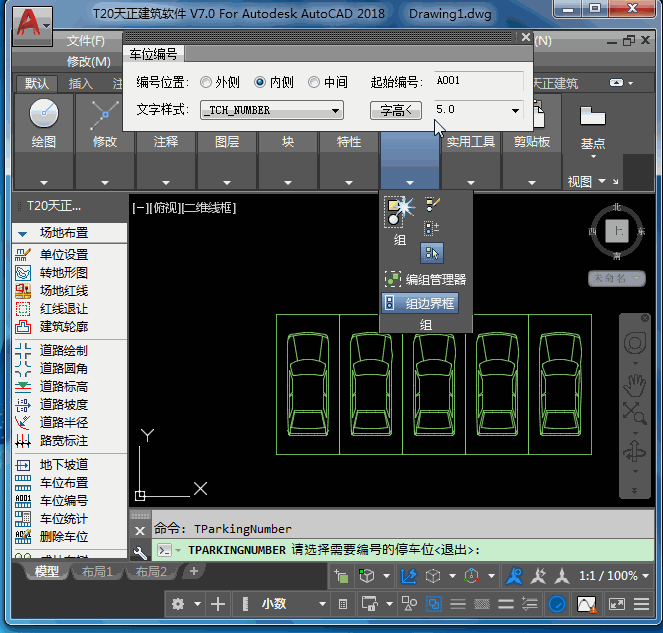This screenshot has height=633, width=663.
Task: Switch to the 默认 ribbon tab
Action: [37, 83]
